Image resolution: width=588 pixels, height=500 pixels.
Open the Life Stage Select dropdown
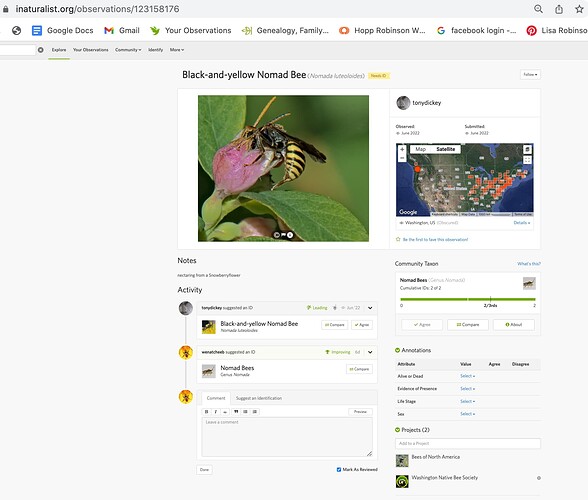pyautogui.click(x=467, y=401)
